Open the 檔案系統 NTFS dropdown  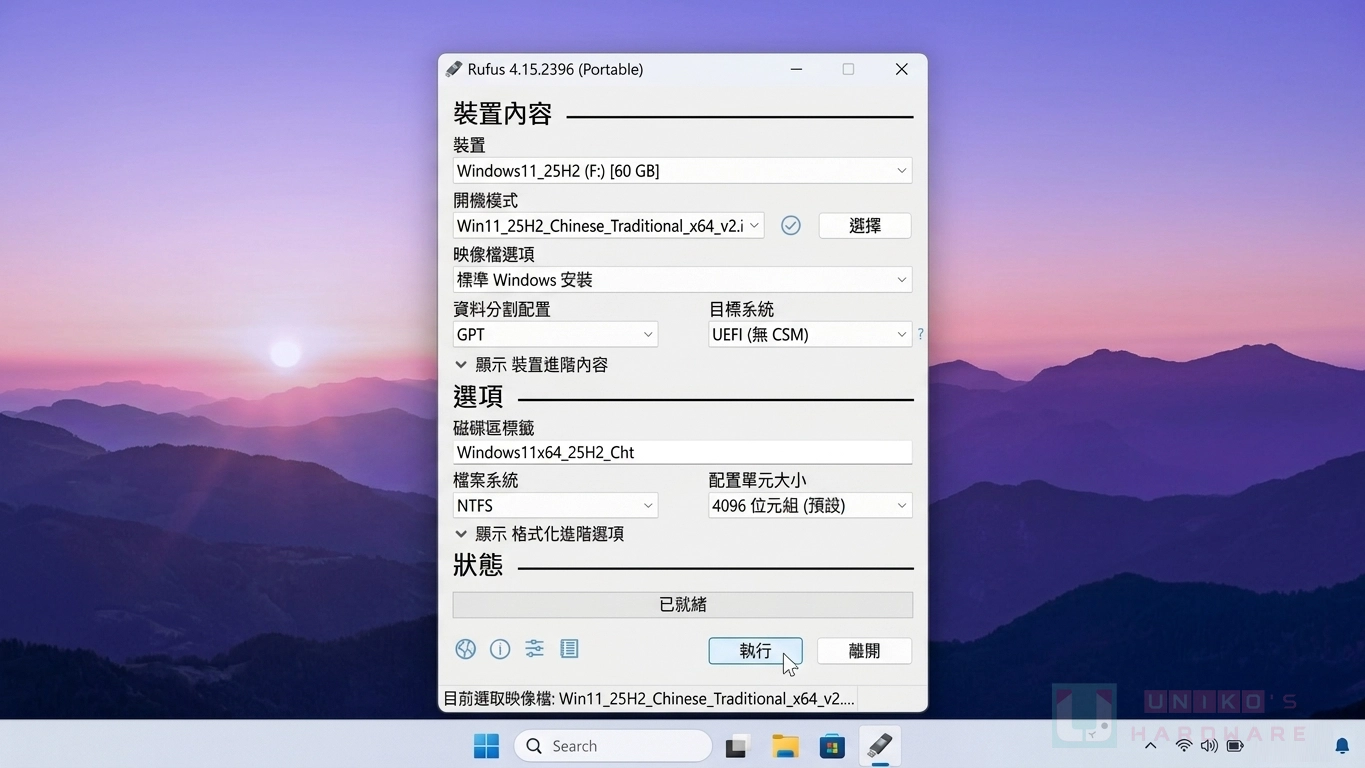coord(555,506)
